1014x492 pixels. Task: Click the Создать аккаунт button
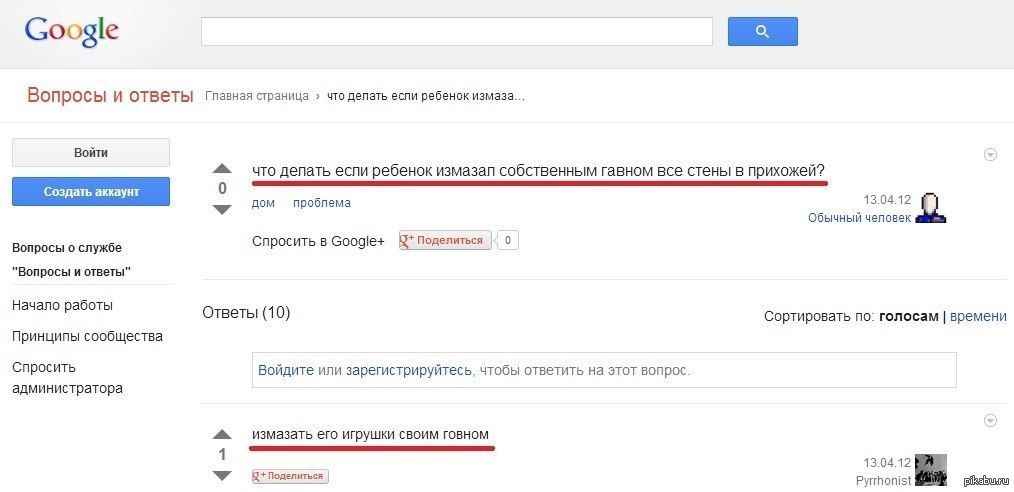(x=91, y=191)
